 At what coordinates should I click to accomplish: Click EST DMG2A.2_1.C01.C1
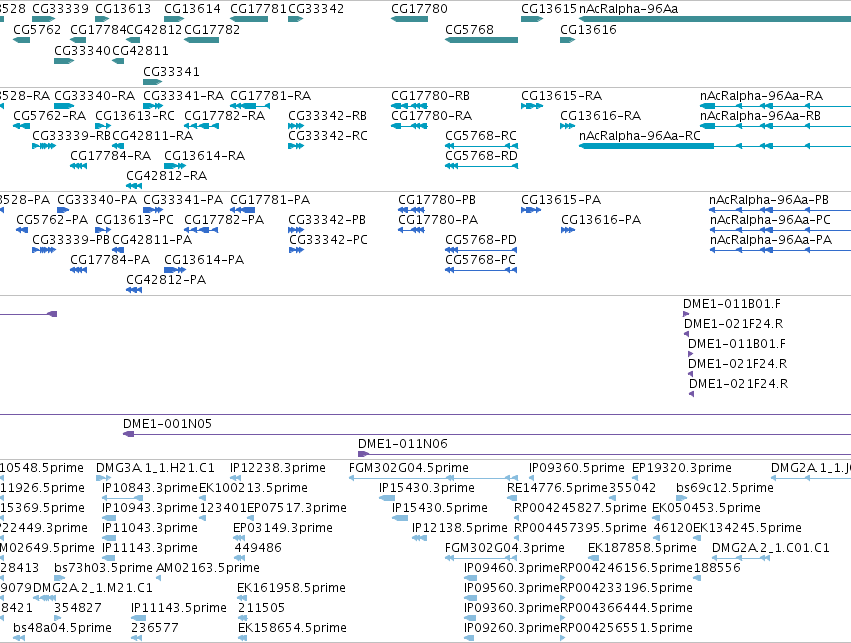point(771,548)
